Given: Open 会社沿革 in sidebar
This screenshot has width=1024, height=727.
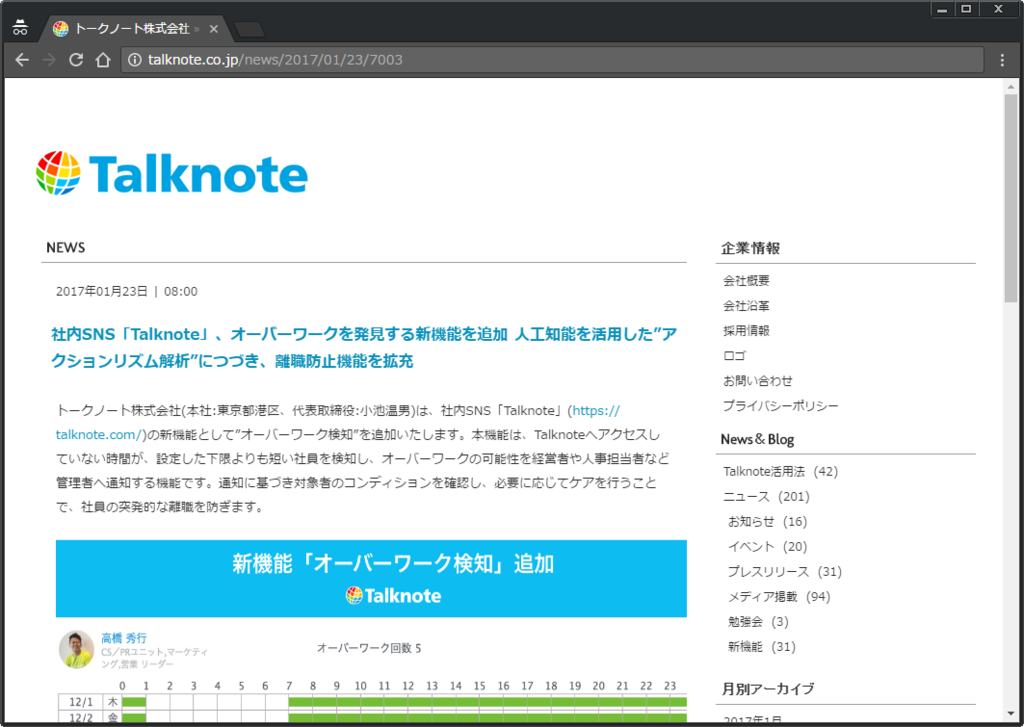Looking at the screenshot, I should click(746, 306).
